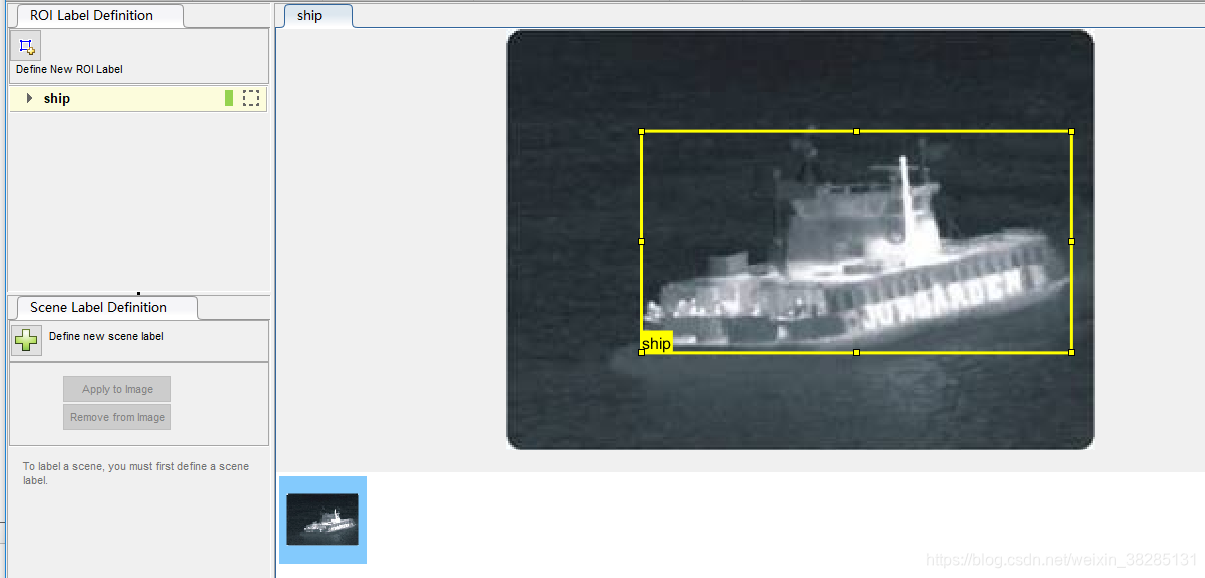Expand the ship ROI label row
1205x578 pixels.
click(x=29, y=98)
